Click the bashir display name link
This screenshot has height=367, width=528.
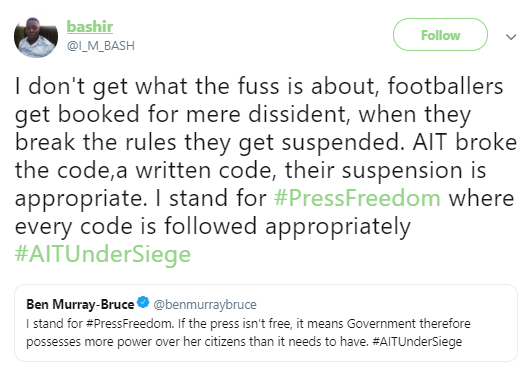tap(90, 27)
